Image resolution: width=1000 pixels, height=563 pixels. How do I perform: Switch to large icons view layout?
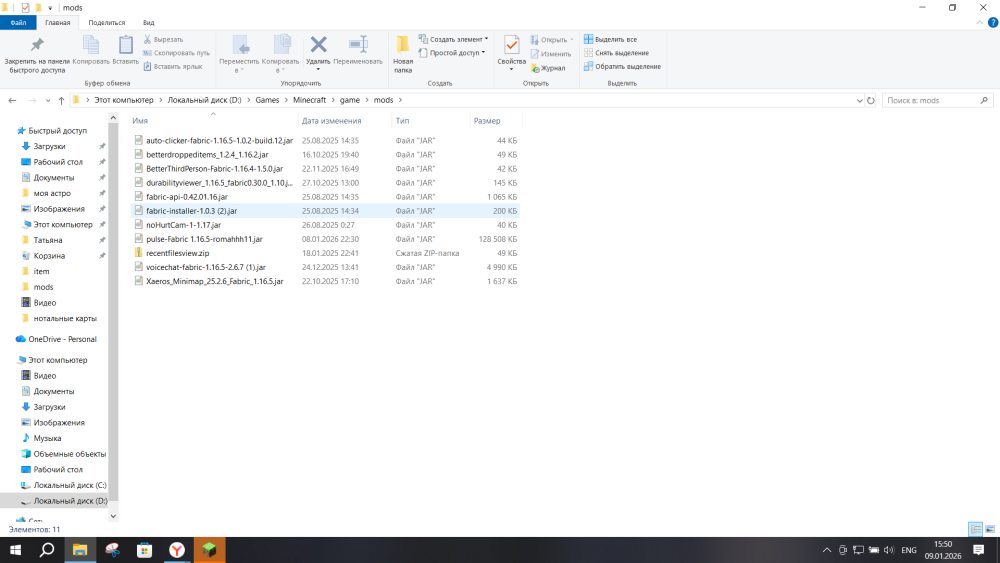tap(990, 529)
